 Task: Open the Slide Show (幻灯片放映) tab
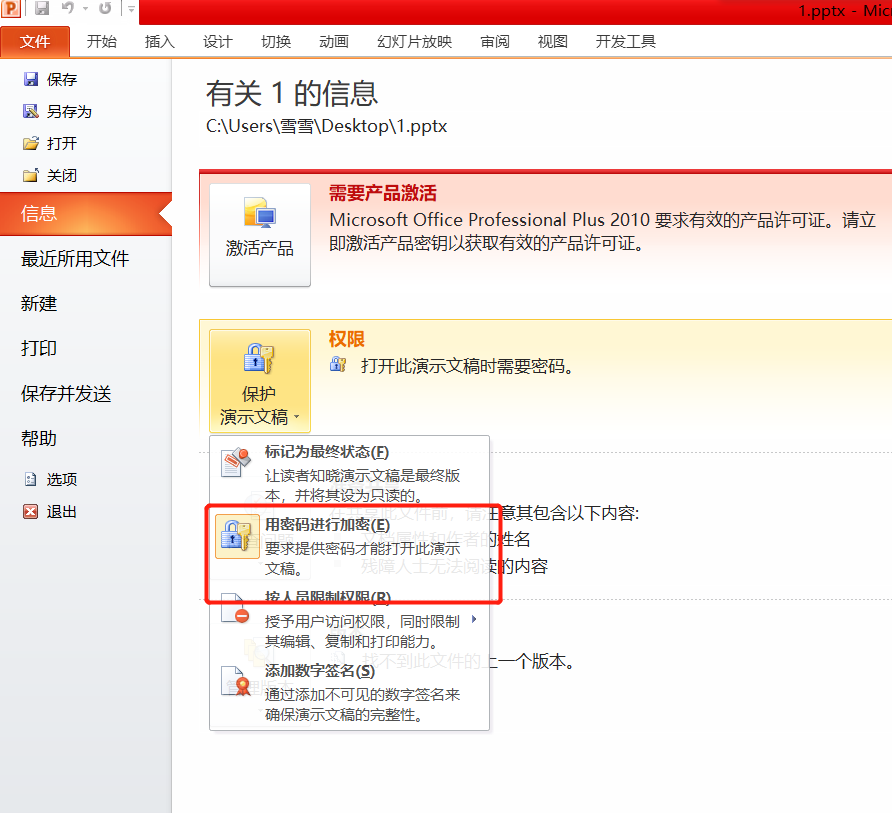point(414,41)
